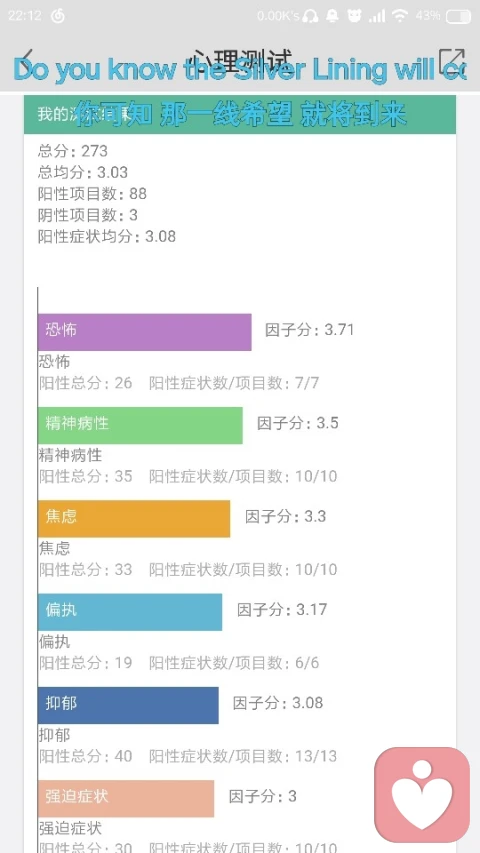The height and width of the screenshot is (853, 480).
Task: Tap the 因子分: 3.71 label
Action: (310, 330)
